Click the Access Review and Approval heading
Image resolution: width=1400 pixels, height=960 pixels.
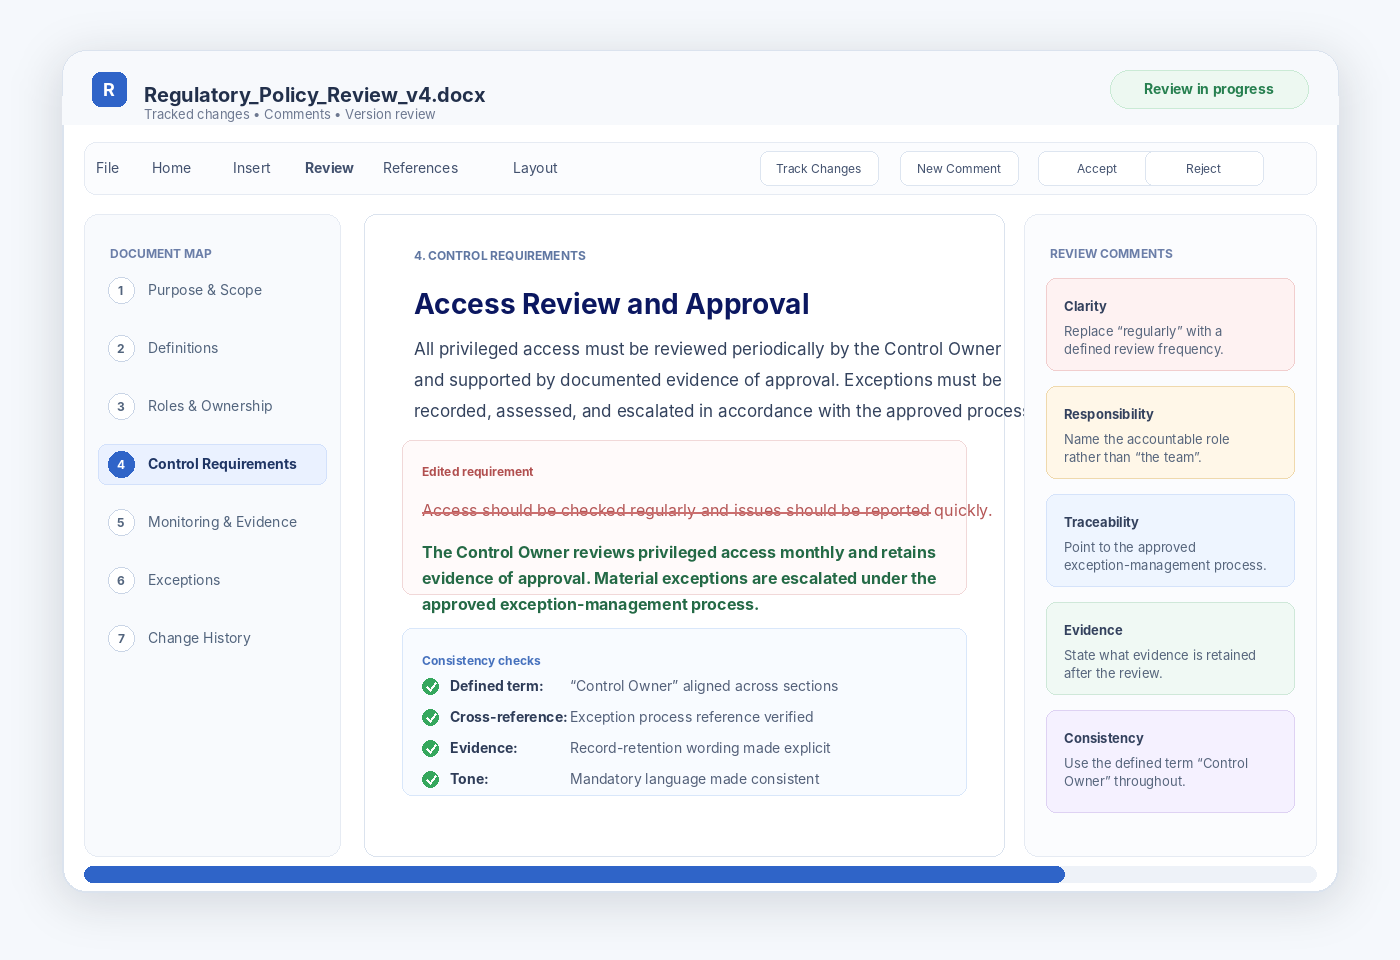tap(612, 304)
